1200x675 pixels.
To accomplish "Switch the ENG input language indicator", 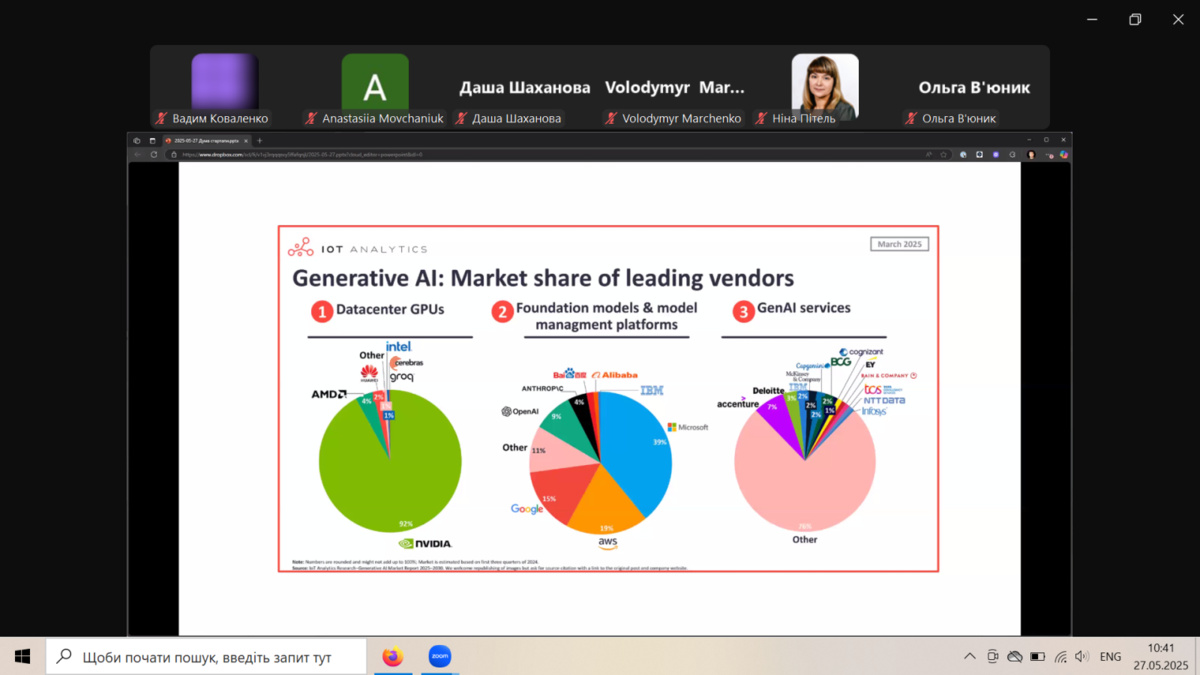I will 1110,657.
